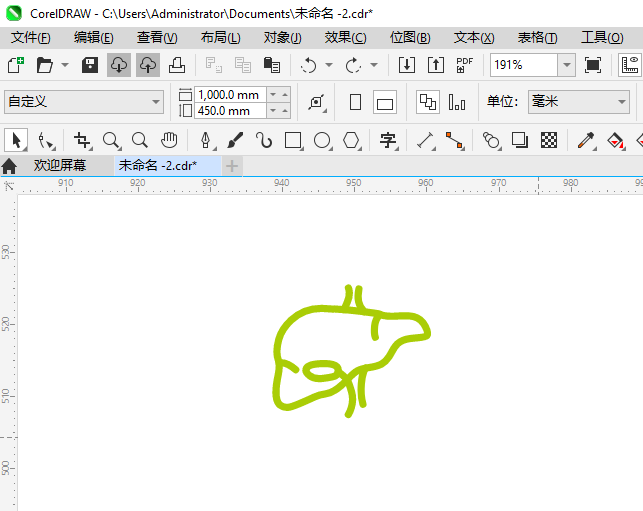This screenshot has height=511, width=643.
Task: Select the Freehand curve tool
Action: 263,140
